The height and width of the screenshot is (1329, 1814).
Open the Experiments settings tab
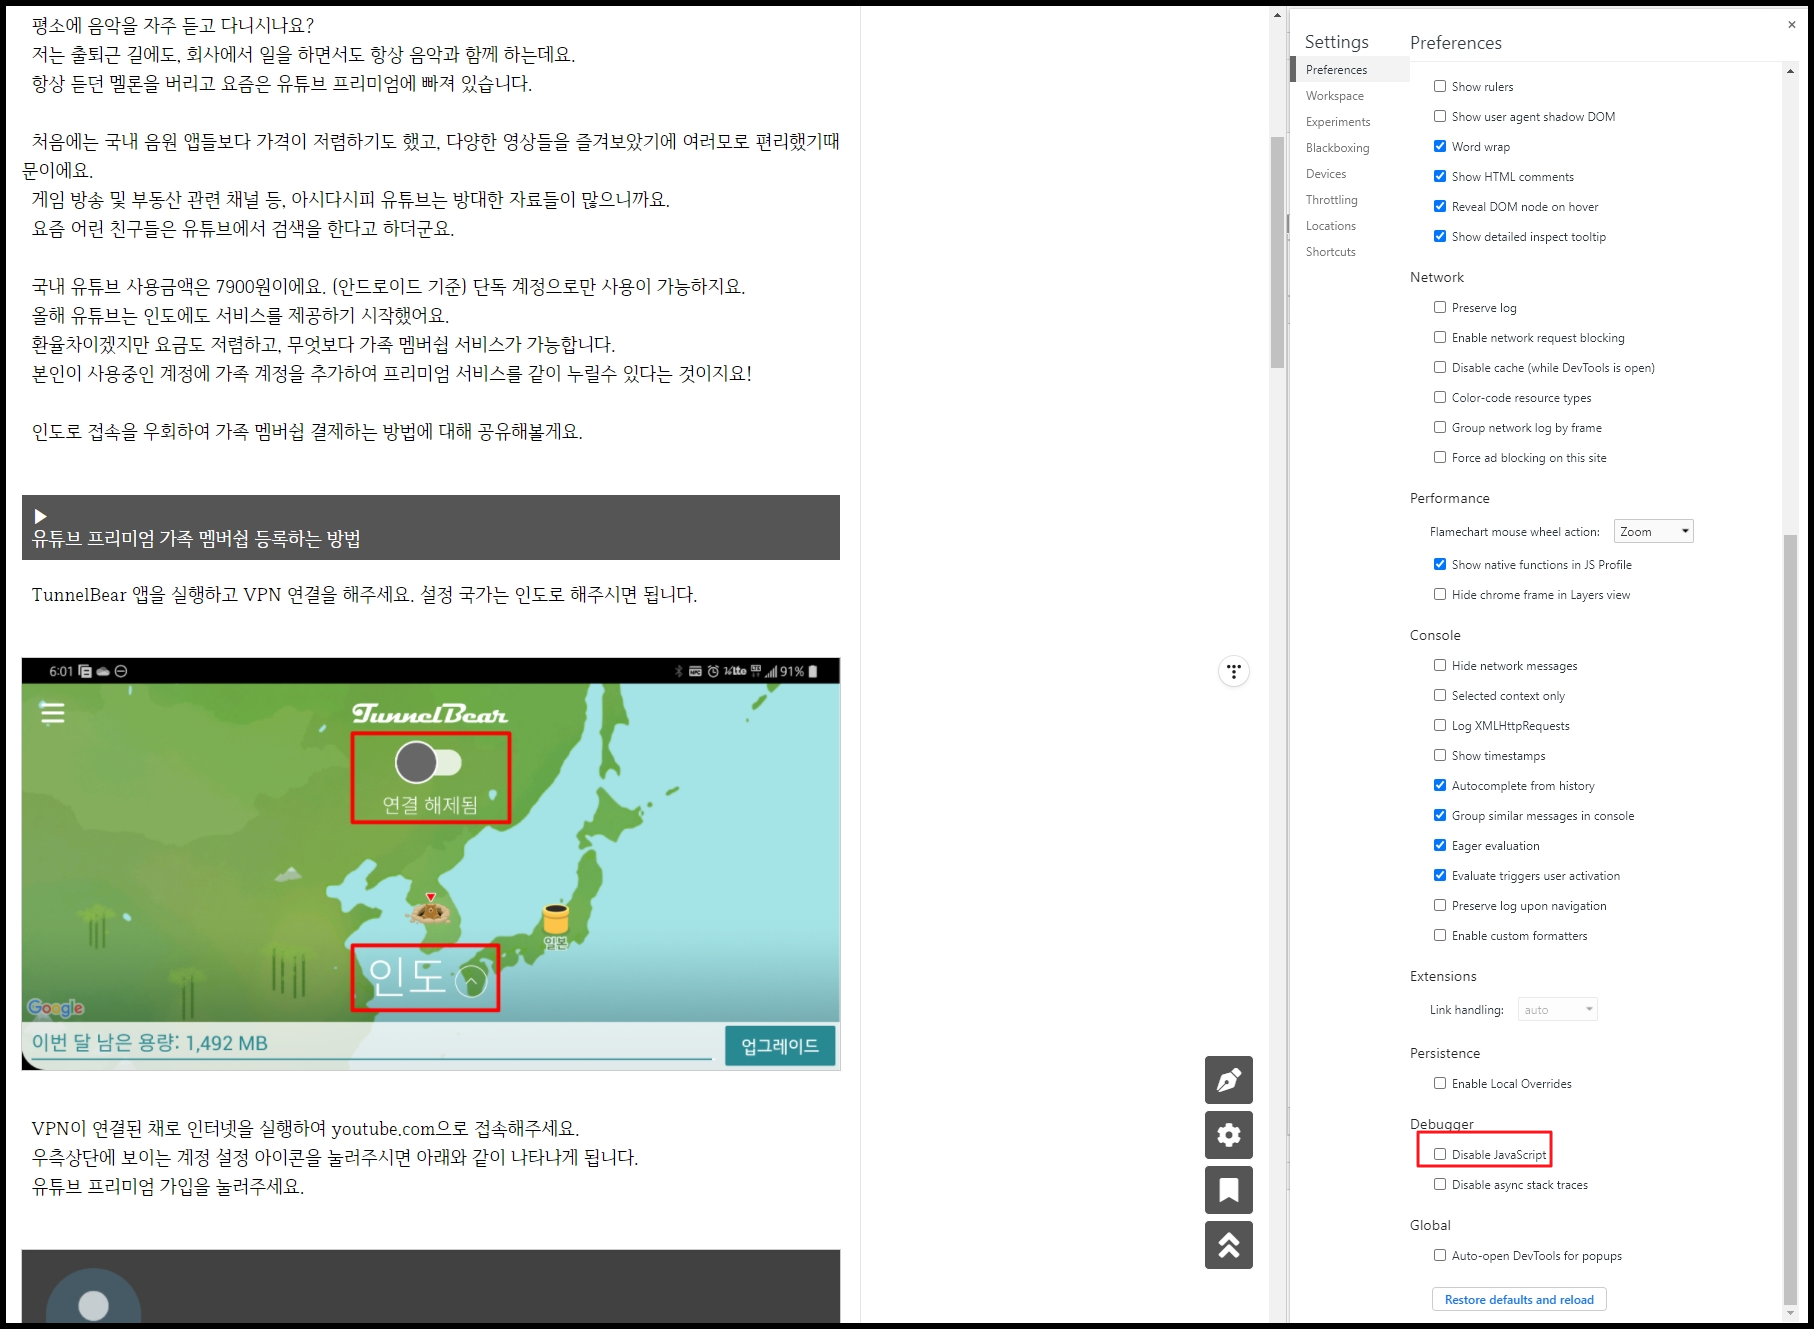[x=1338, y=122]
